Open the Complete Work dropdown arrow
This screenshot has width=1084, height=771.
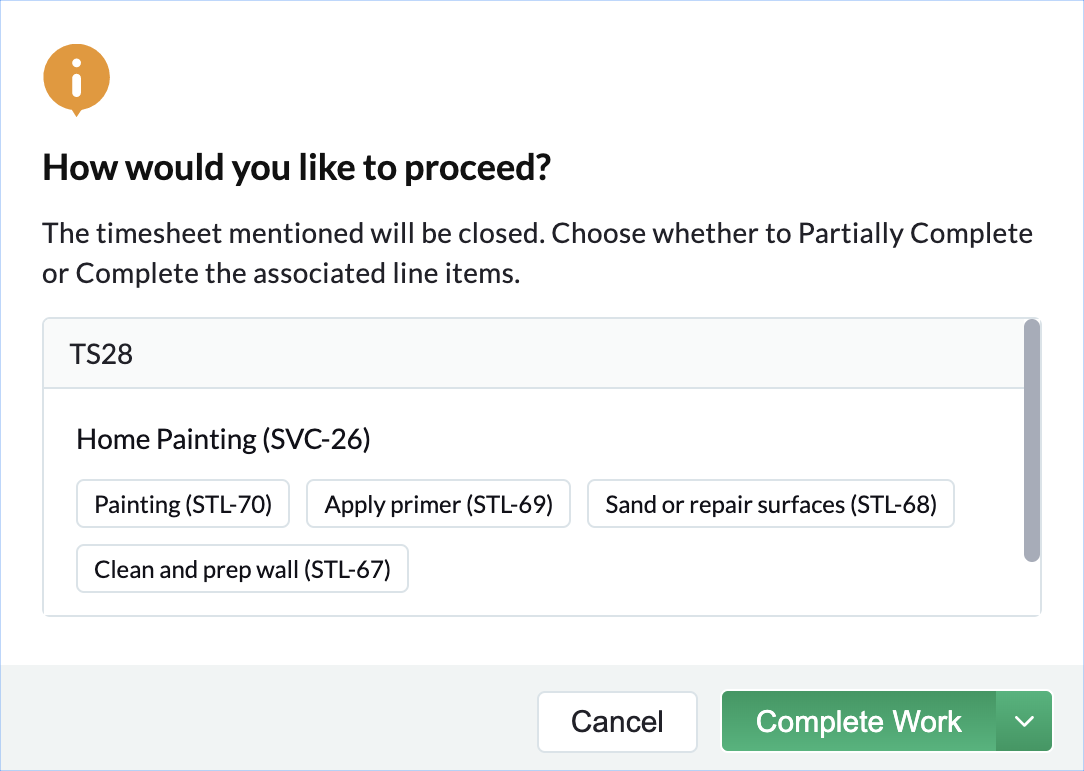click(1024, 721)
